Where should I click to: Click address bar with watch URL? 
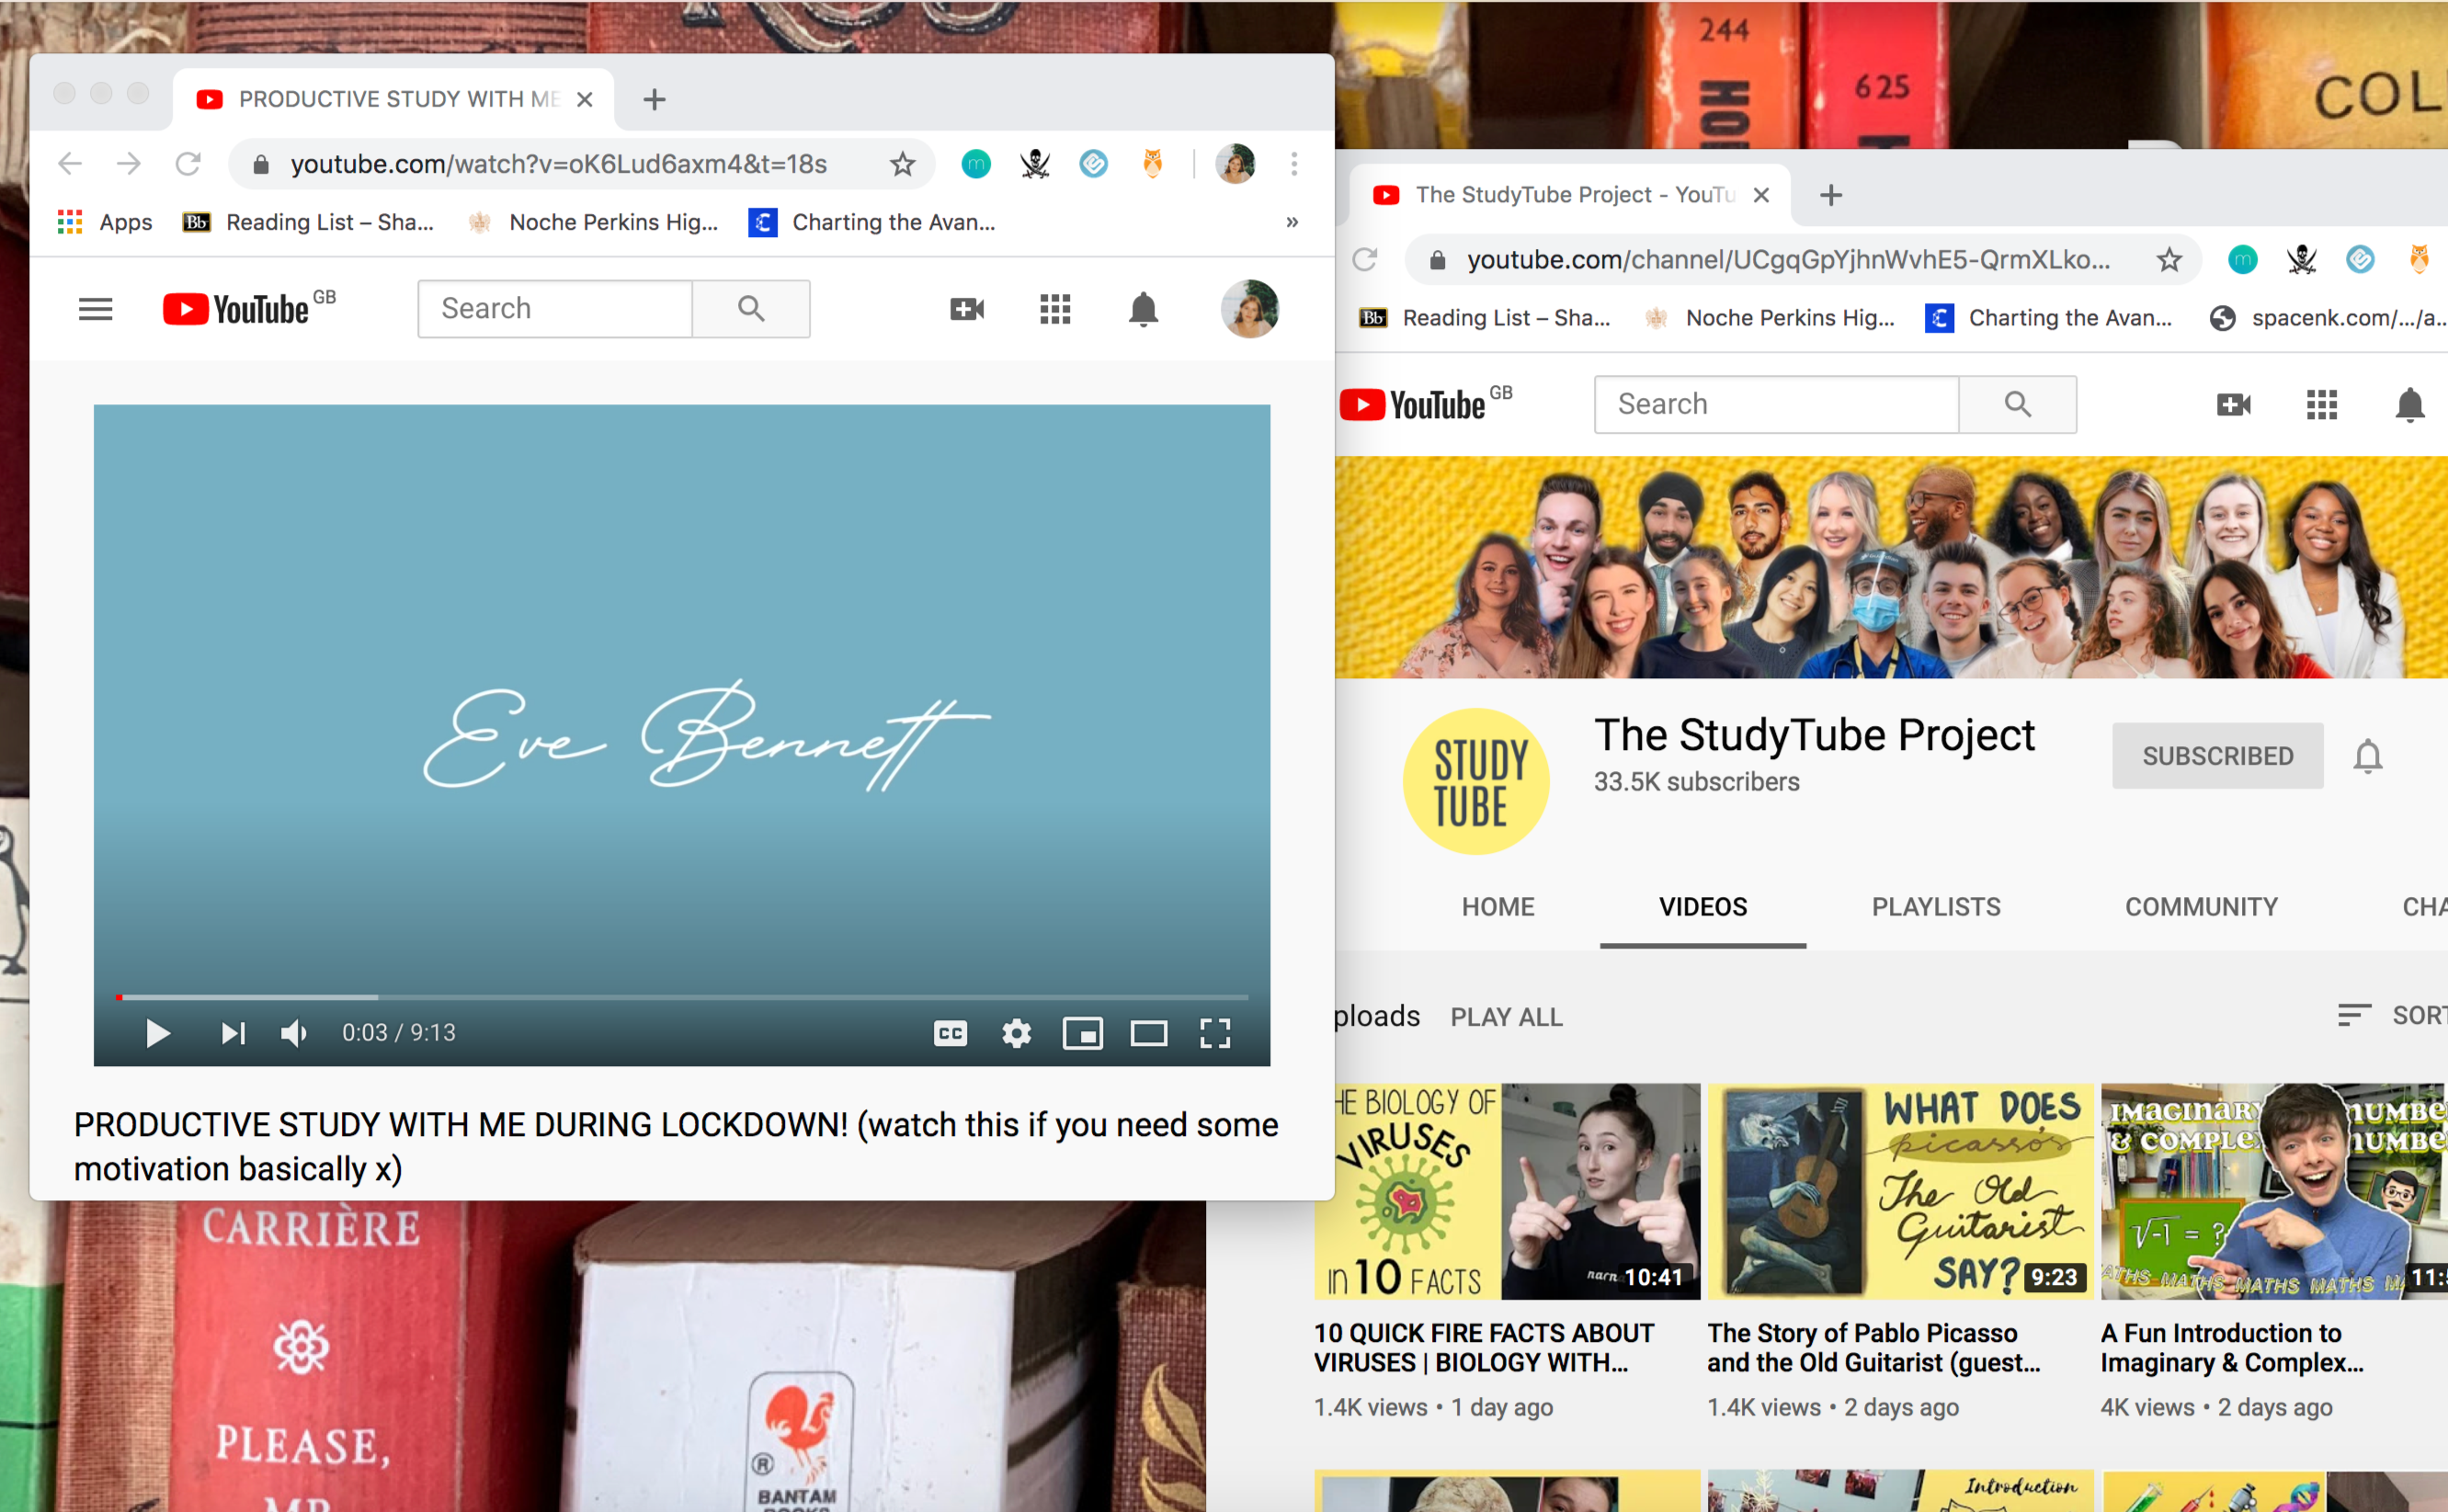(559, 164)
